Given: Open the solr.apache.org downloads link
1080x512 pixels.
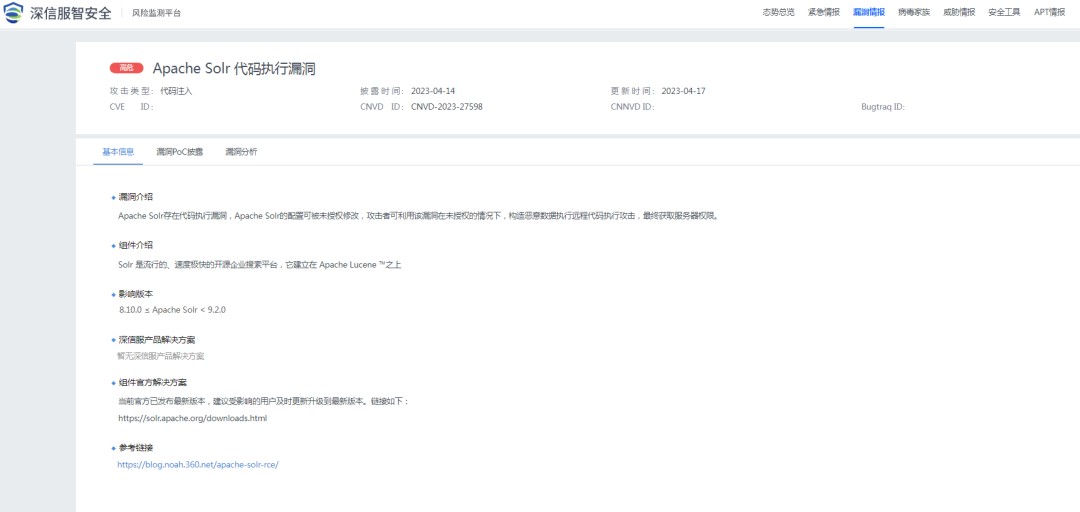Looking at the screenshot, I should 192,418.
